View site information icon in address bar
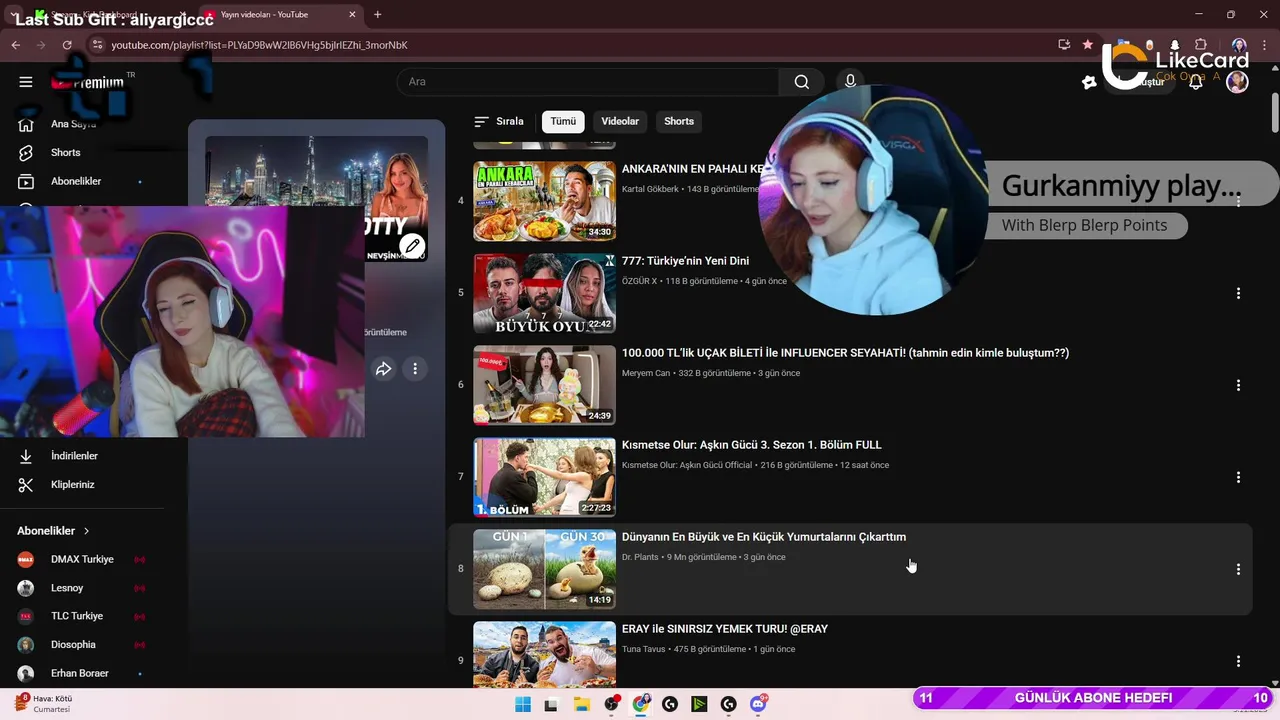 pyautogui.click(x=97, y=45)
